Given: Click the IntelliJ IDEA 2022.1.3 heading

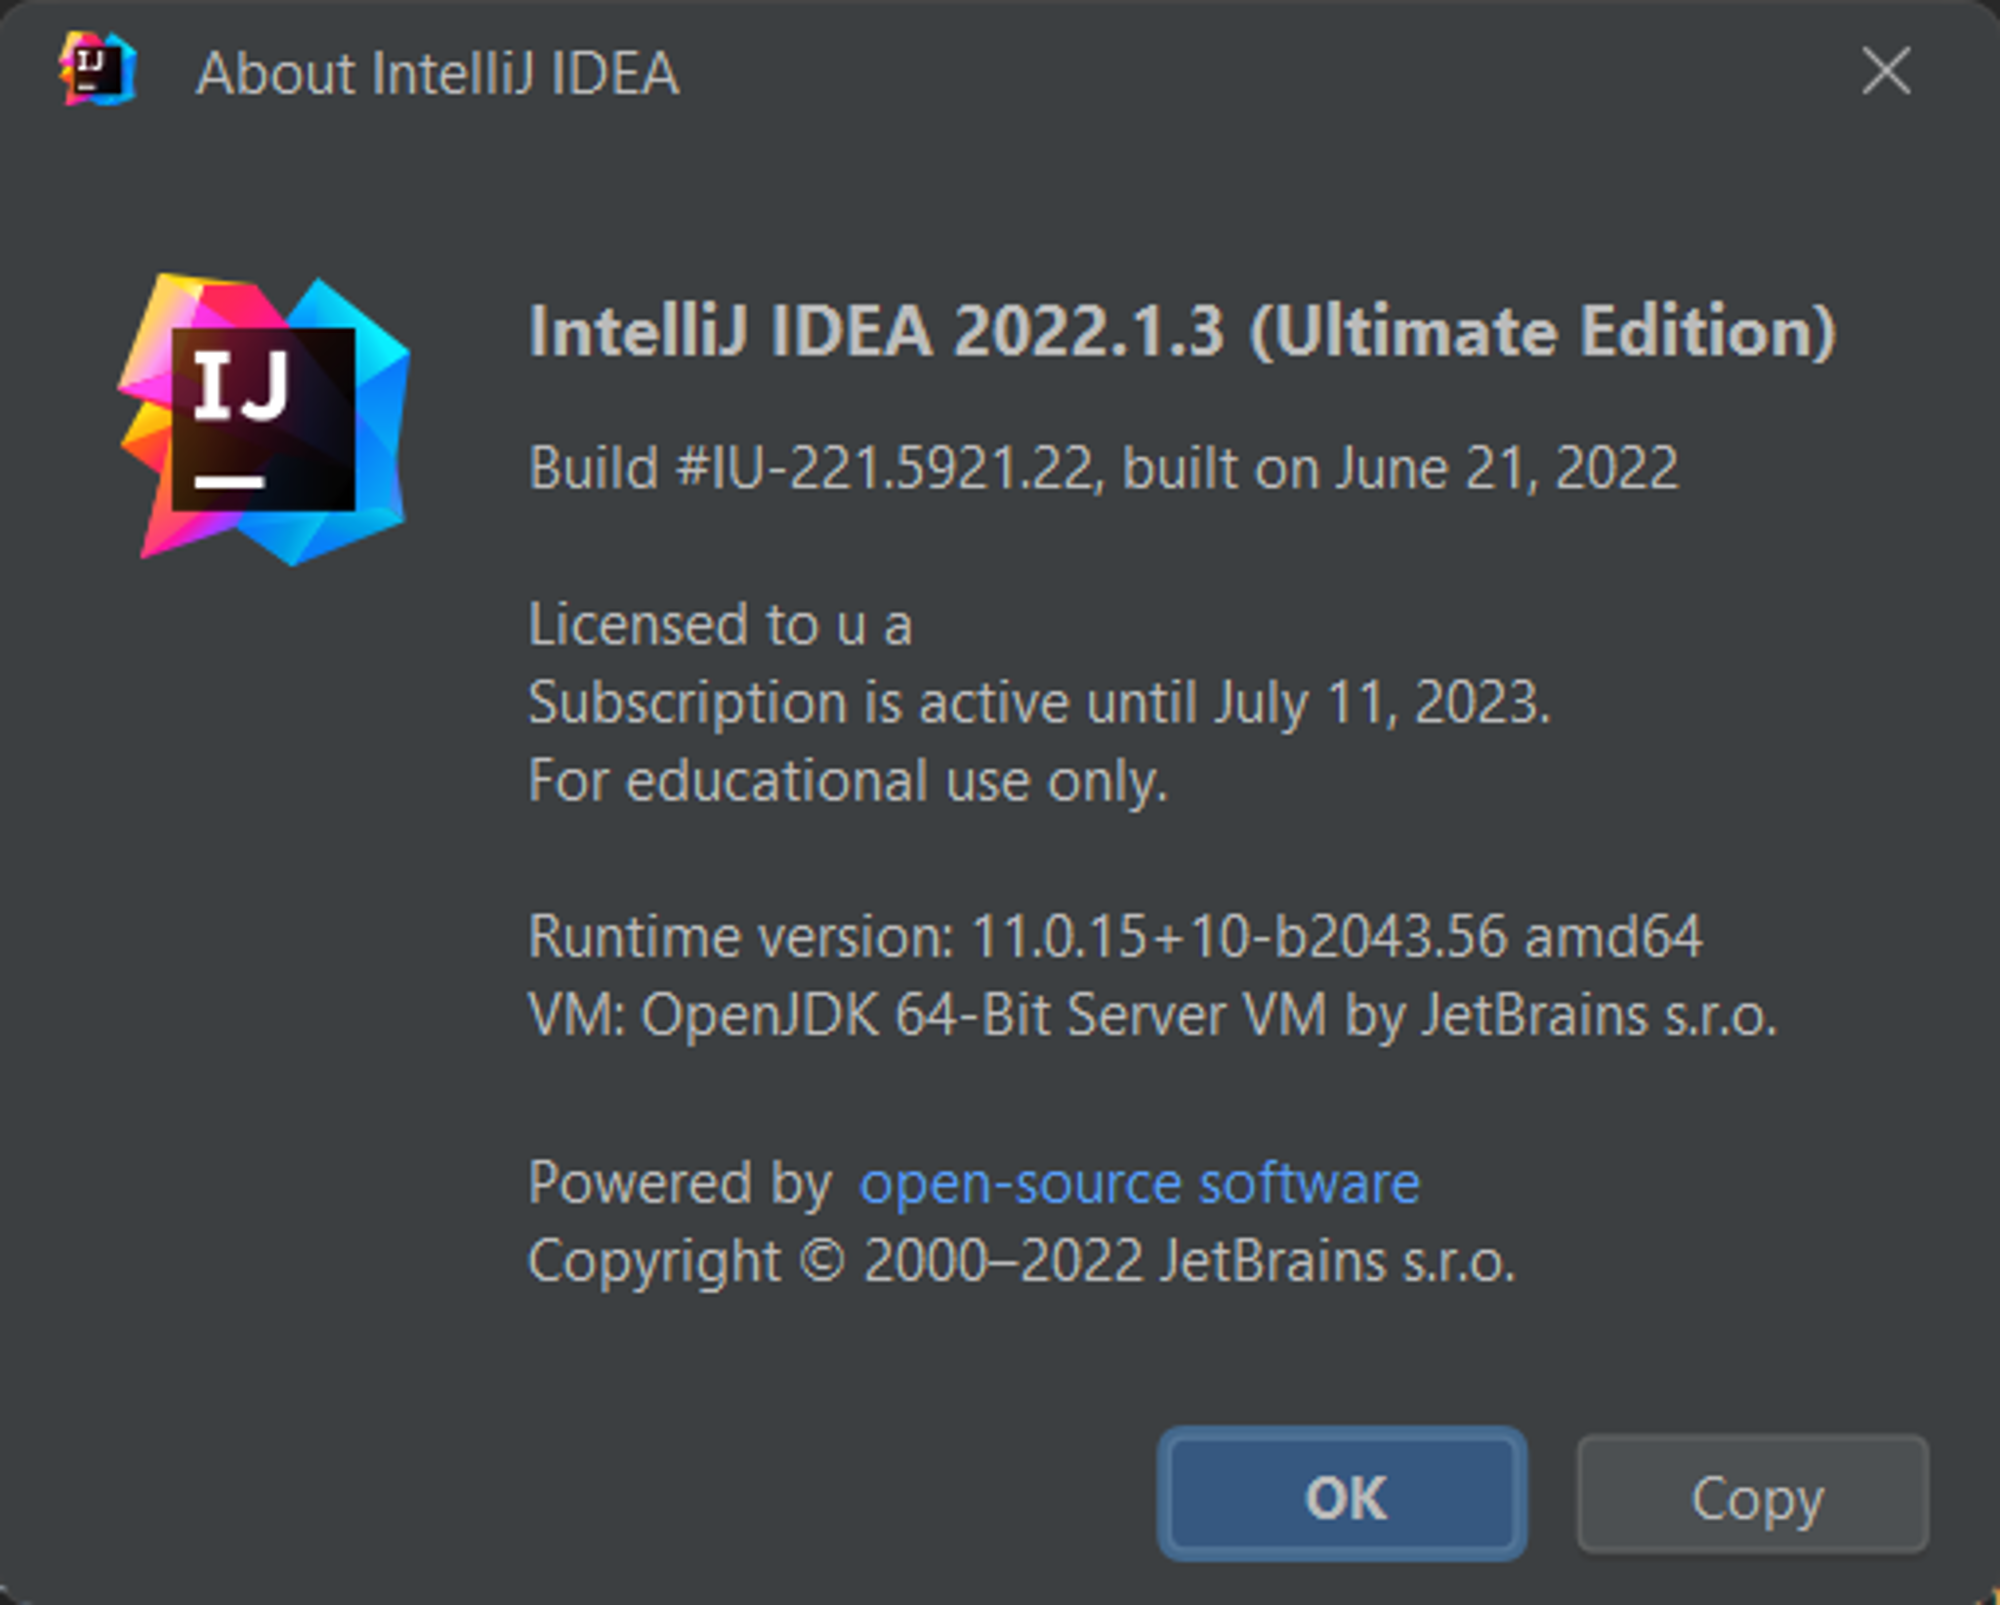Looking at the screenshot, I should [x=1182, y=331].
